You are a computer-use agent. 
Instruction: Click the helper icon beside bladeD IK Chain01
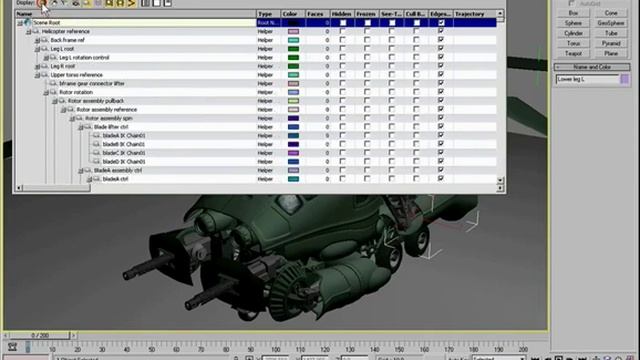point(97,161)
